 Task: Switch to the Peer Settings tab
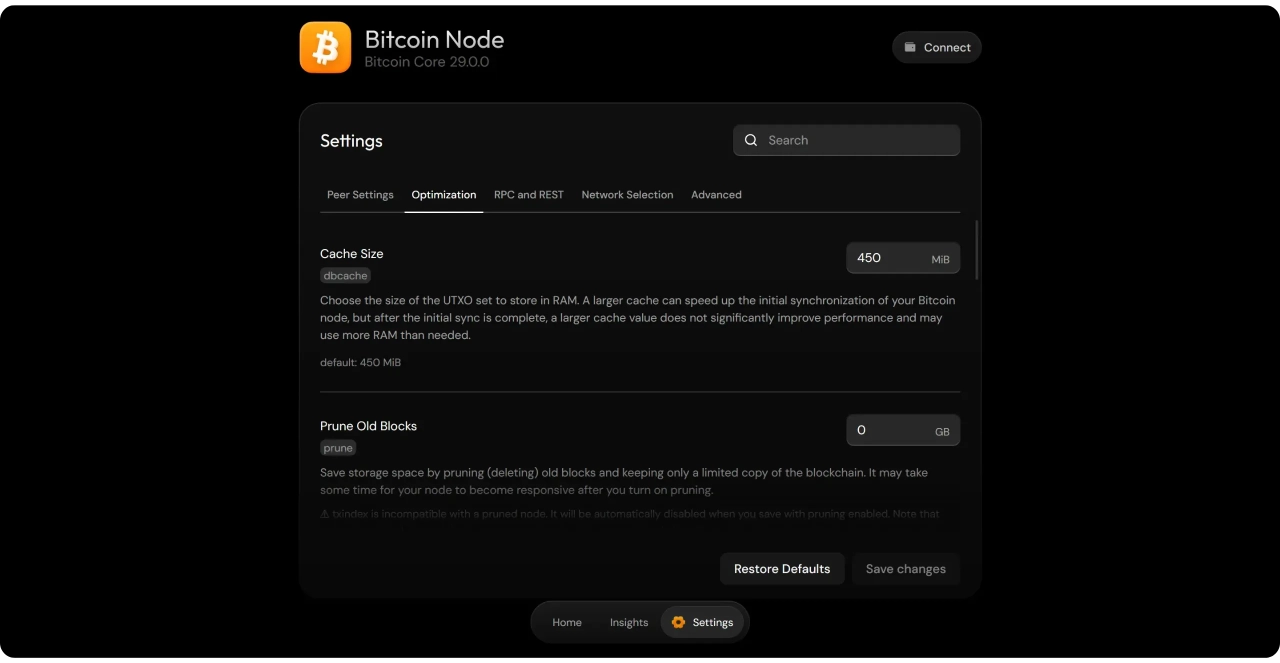tap(360, 195)
